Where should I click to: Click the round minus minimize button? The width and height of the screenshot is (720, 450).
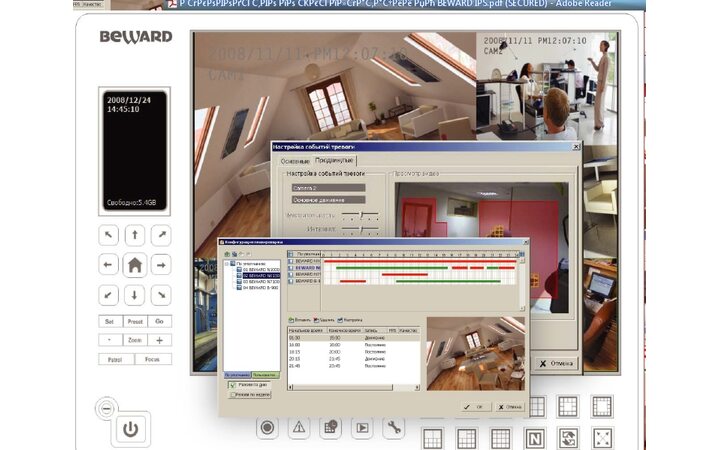pos(106,408)
